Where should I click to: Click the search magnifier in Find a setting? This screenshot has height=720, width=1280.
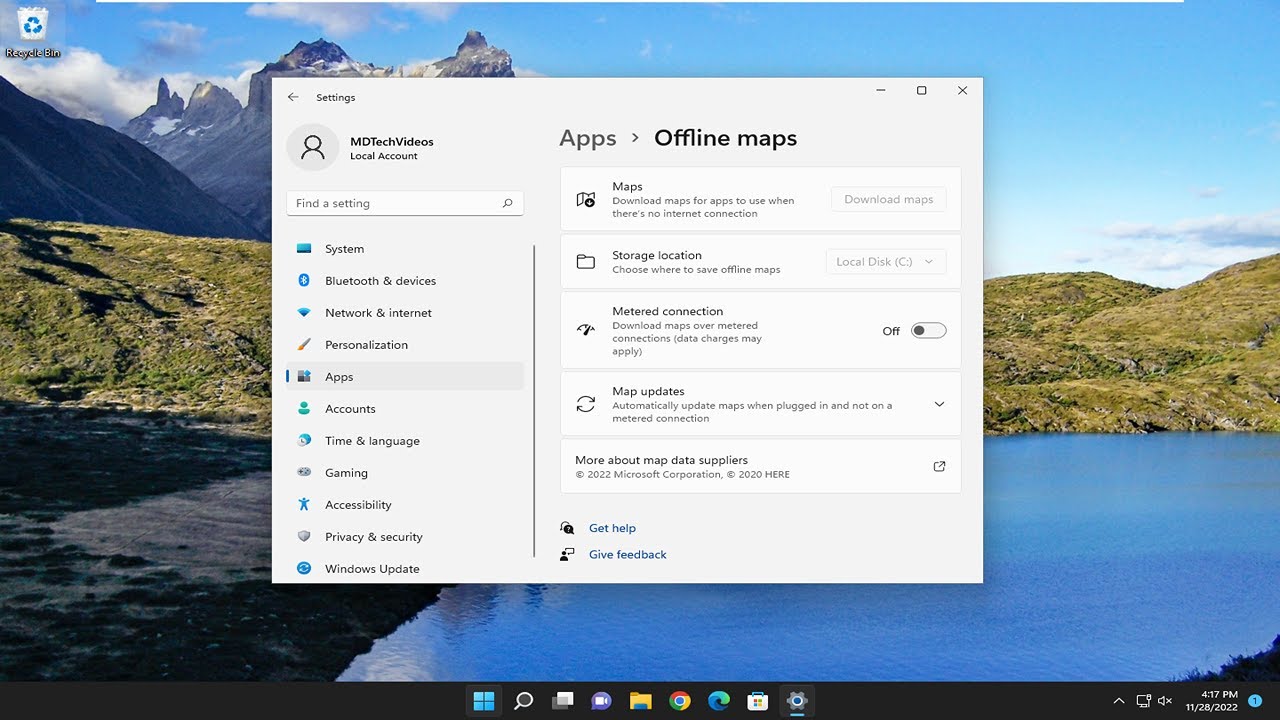[508, 203]
